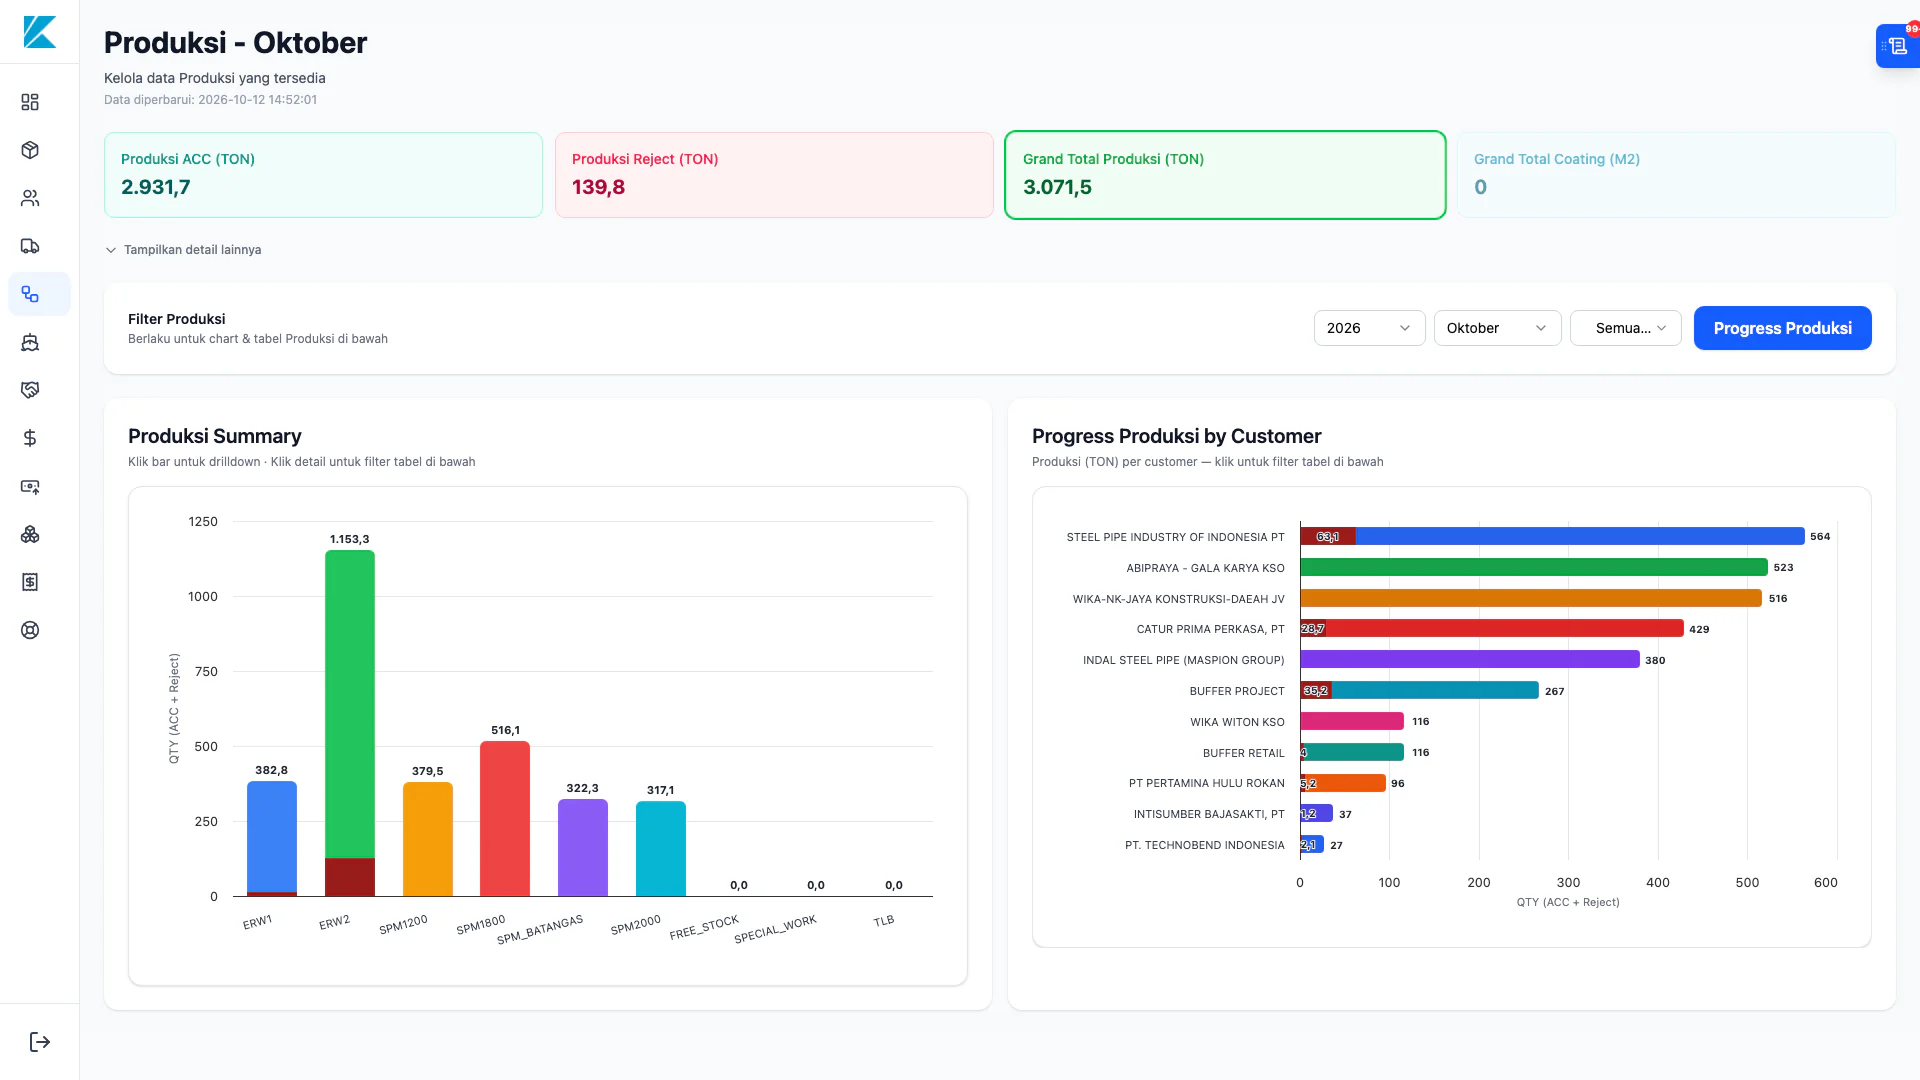This screenshot has width=1920, height=1080.
Task: Open the delivery truck icon in sidebar
Action: tap(30, 246)
